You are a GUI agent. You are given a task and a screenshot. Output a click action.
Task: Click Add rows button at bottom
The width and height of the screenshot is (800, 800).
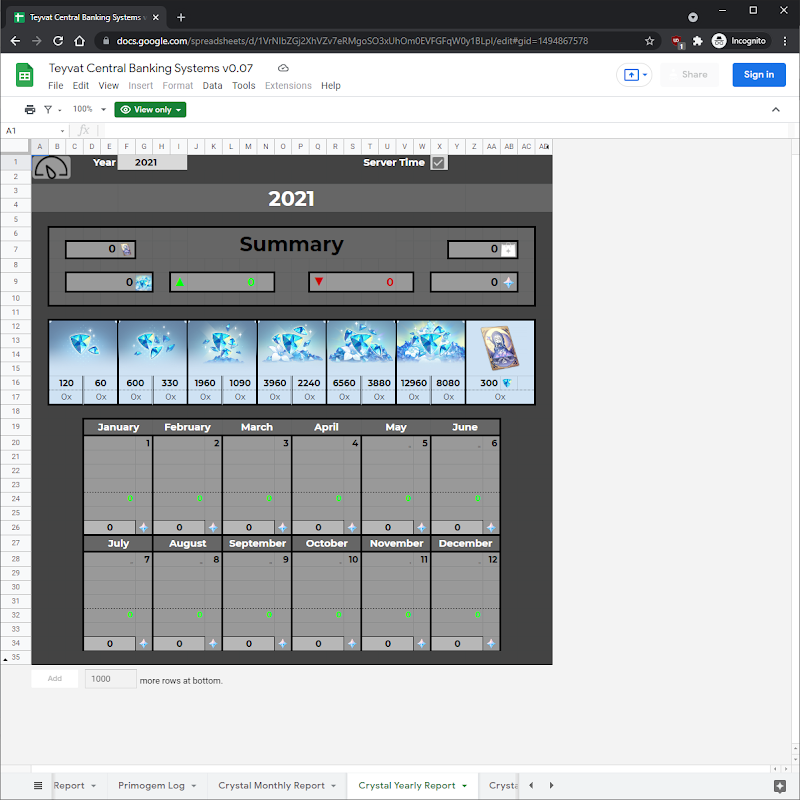point(55,679)
